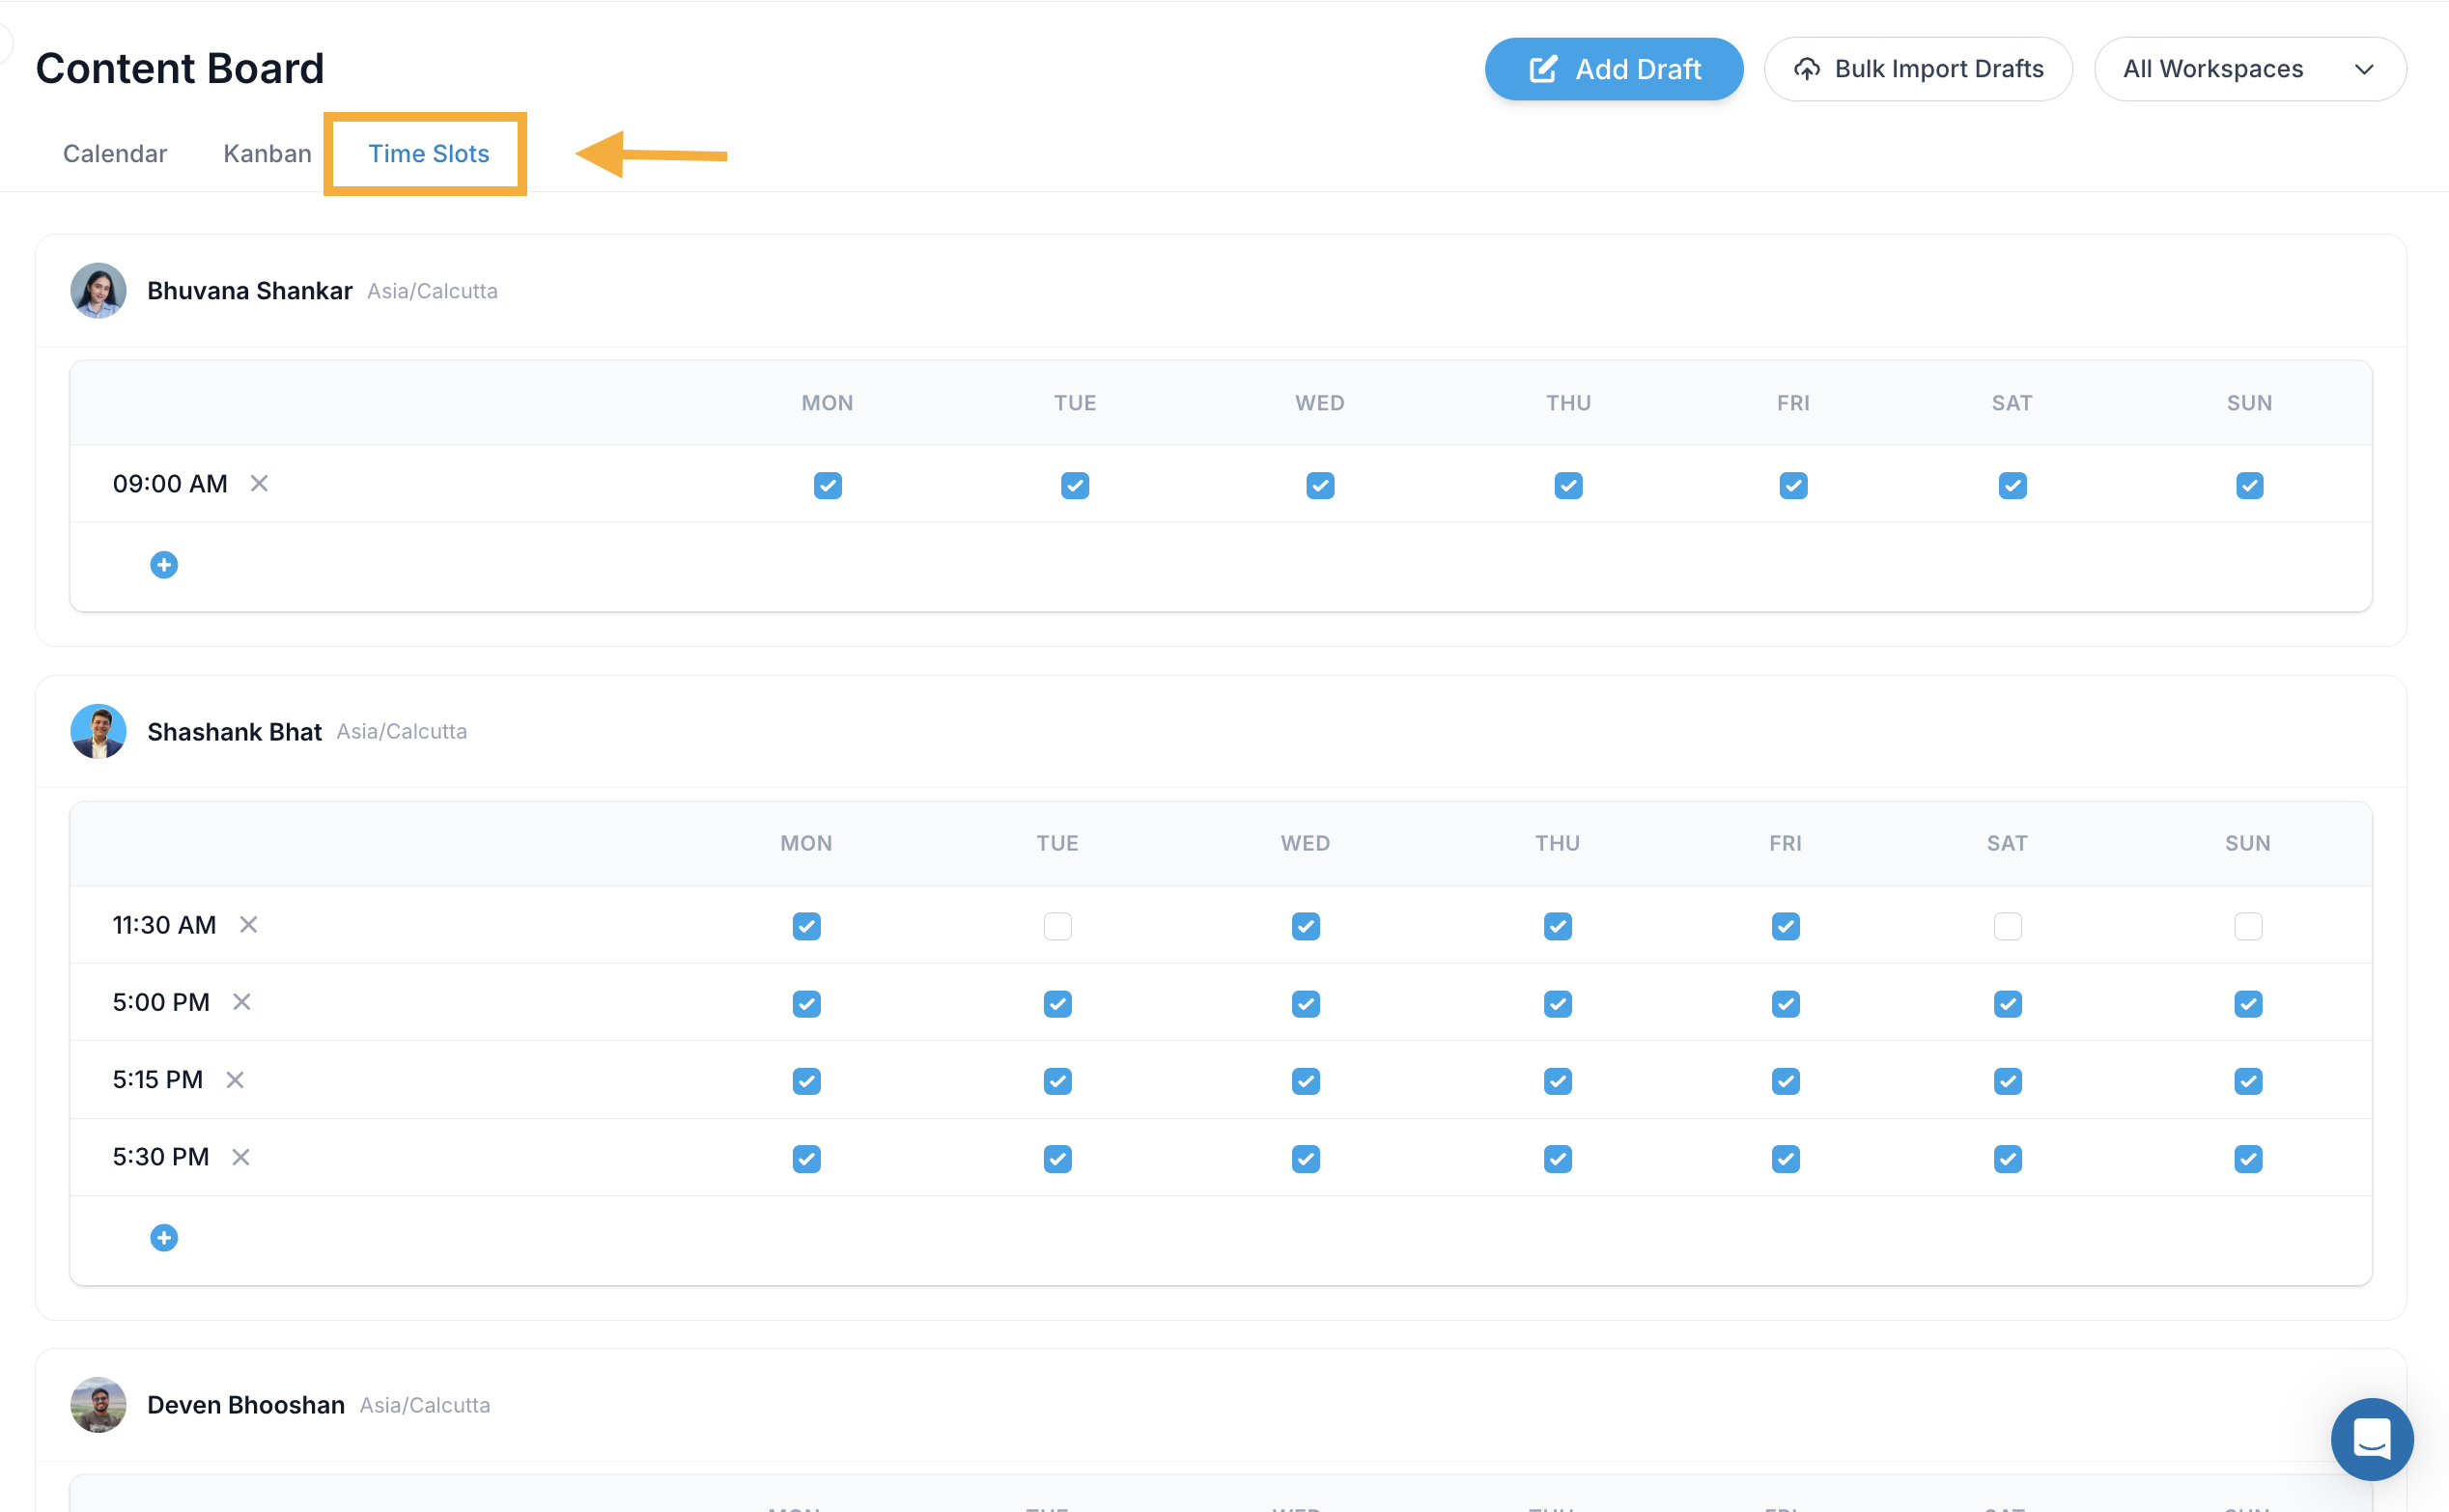Switch to the Kanban tab
2449x1512 pixels.
267,153
